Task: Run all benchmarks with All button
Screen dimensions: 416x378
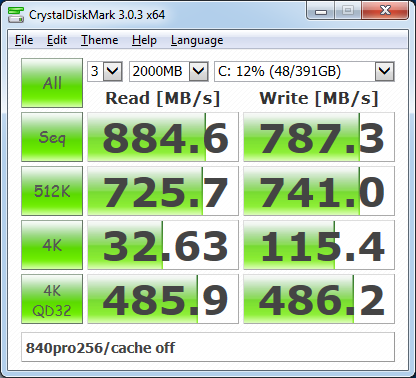Action: [x=52, y=83]
